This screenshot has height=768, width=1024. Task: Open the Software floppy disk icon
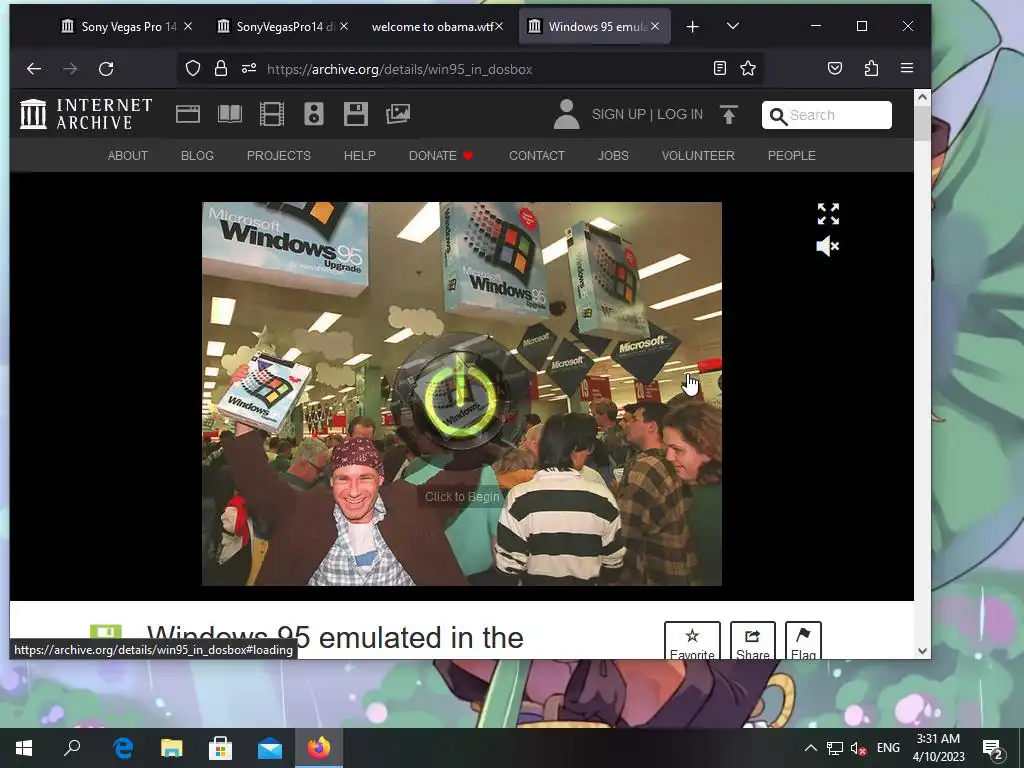(x=356, y=114)
